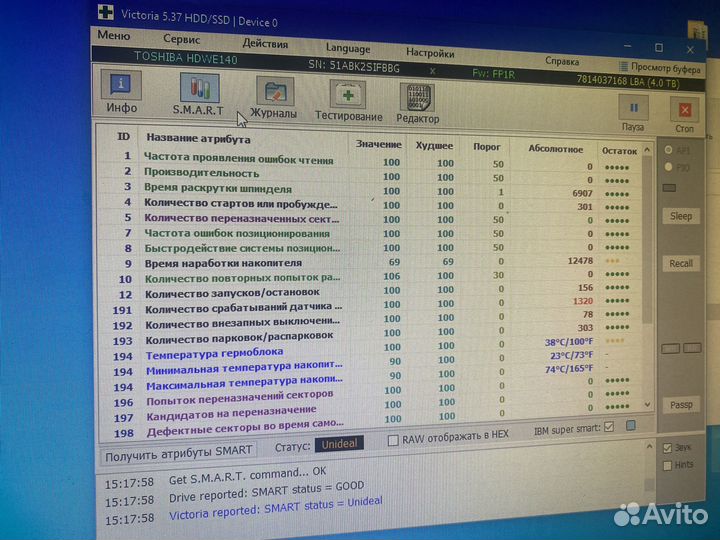Open the Language menu
Image resolution: width=720 pixels, height=540 pixels.
pos(348,48)
